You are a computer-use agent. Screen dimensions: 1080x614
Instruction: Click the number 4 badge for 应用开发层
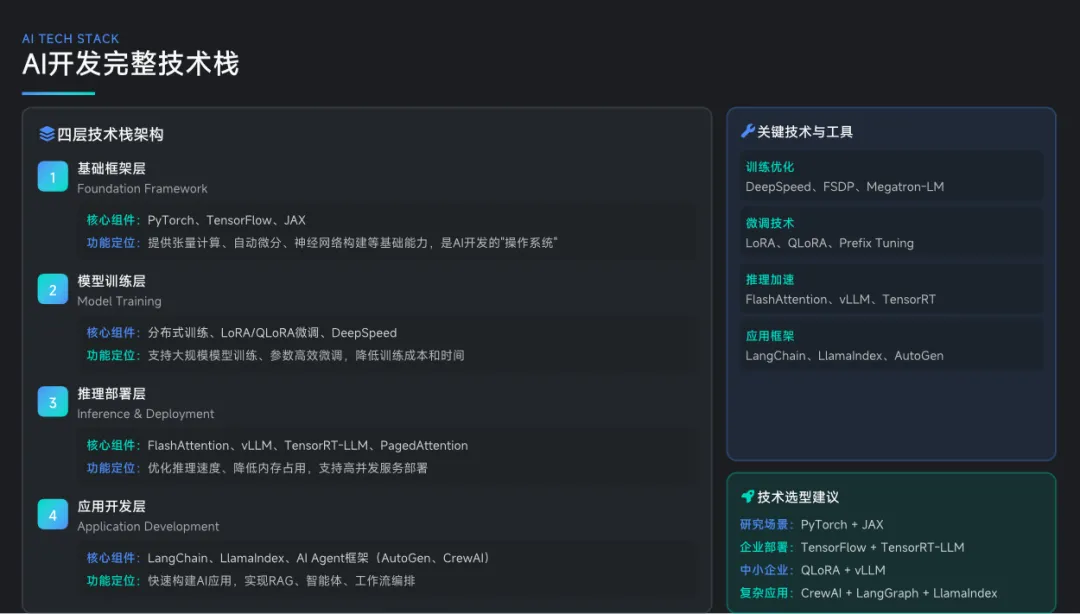point(52,515)
